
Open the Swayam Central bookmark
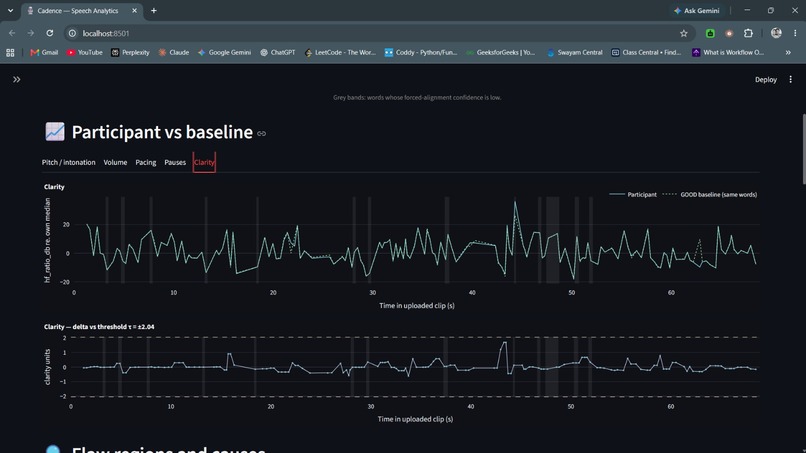[x=575, y=52]
